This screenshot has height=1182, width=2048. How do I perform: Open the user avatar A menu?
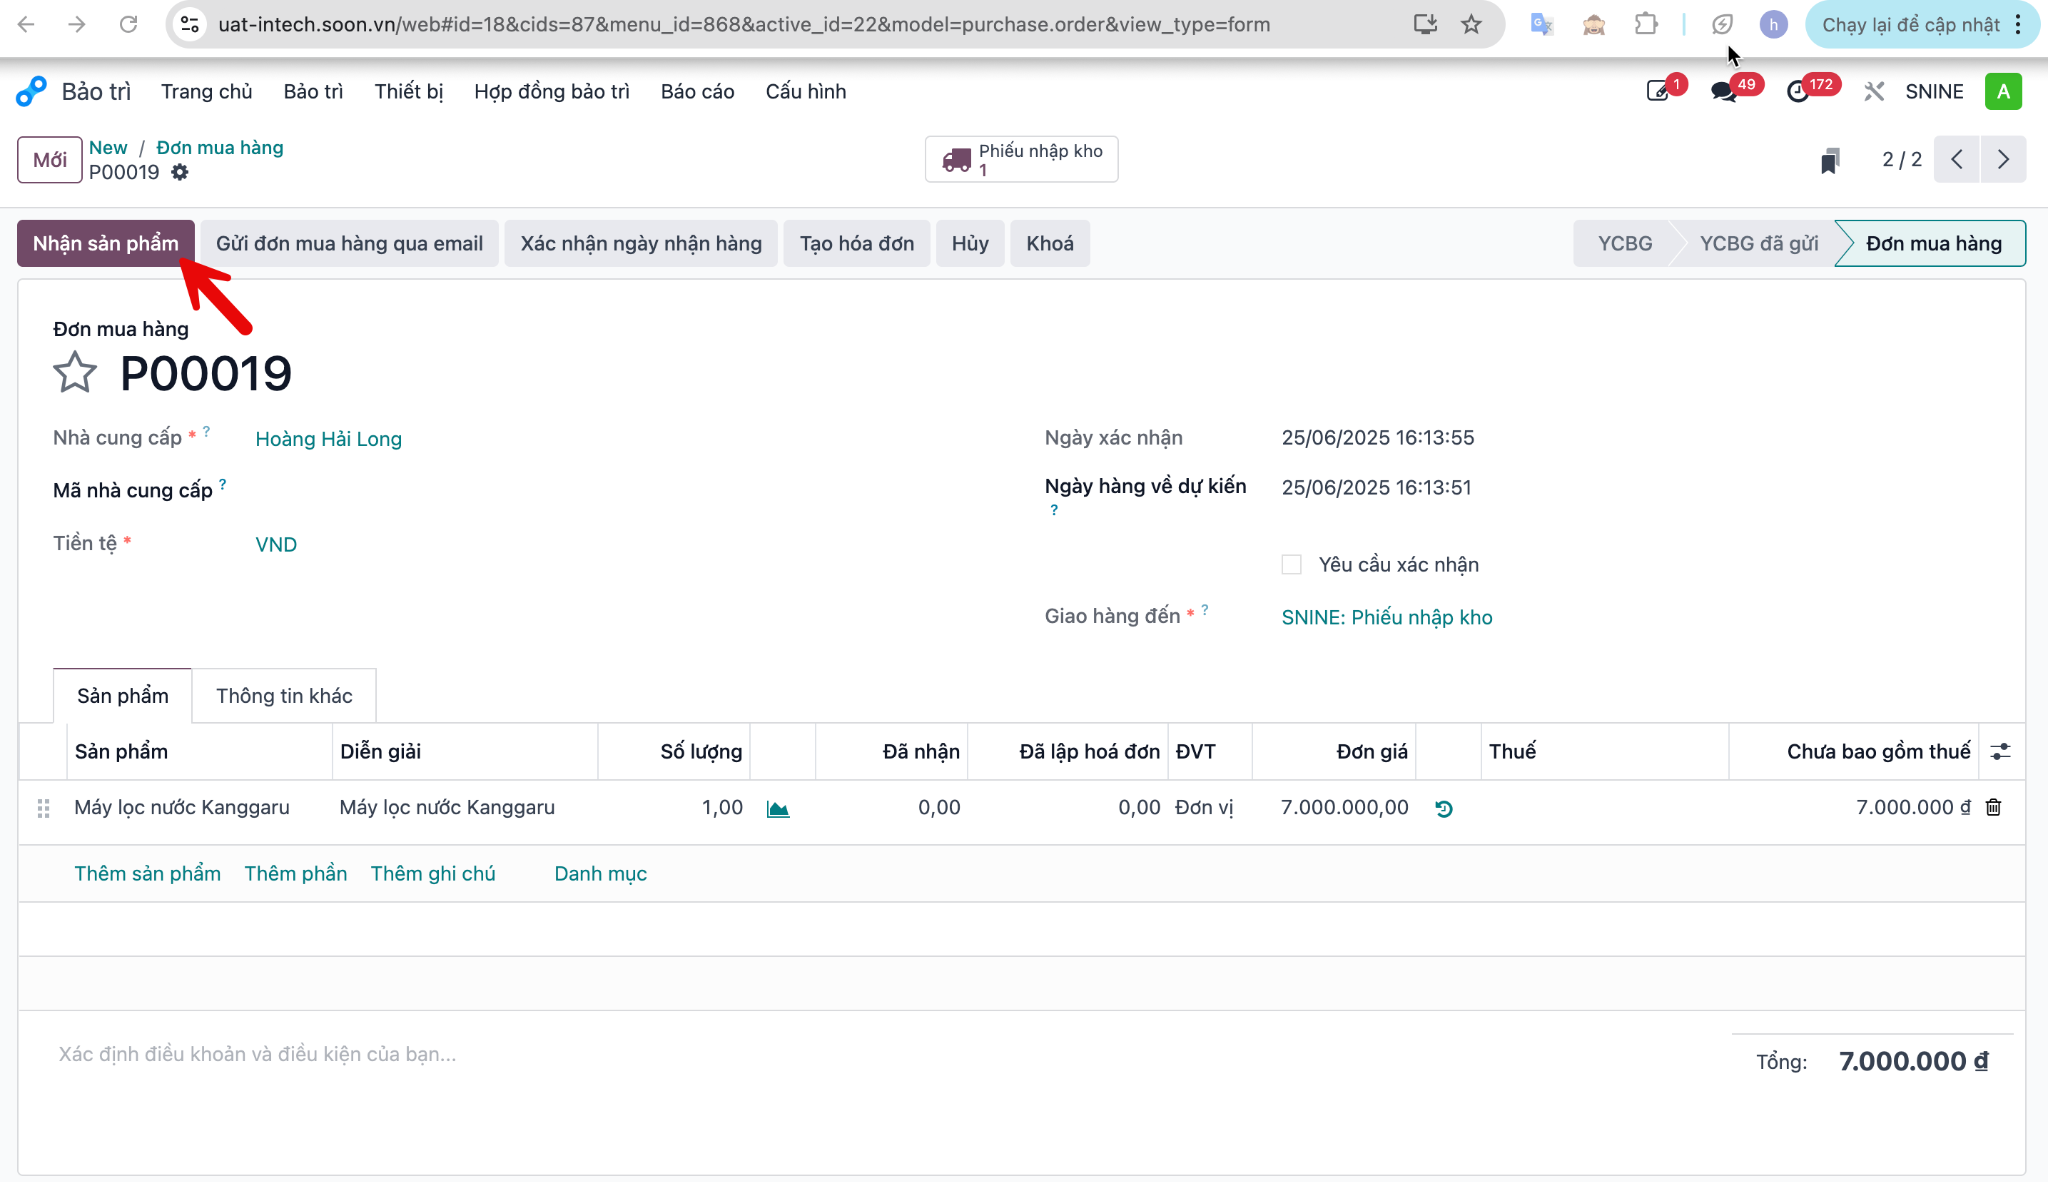pyautogui.click(x=2003, y=91)
